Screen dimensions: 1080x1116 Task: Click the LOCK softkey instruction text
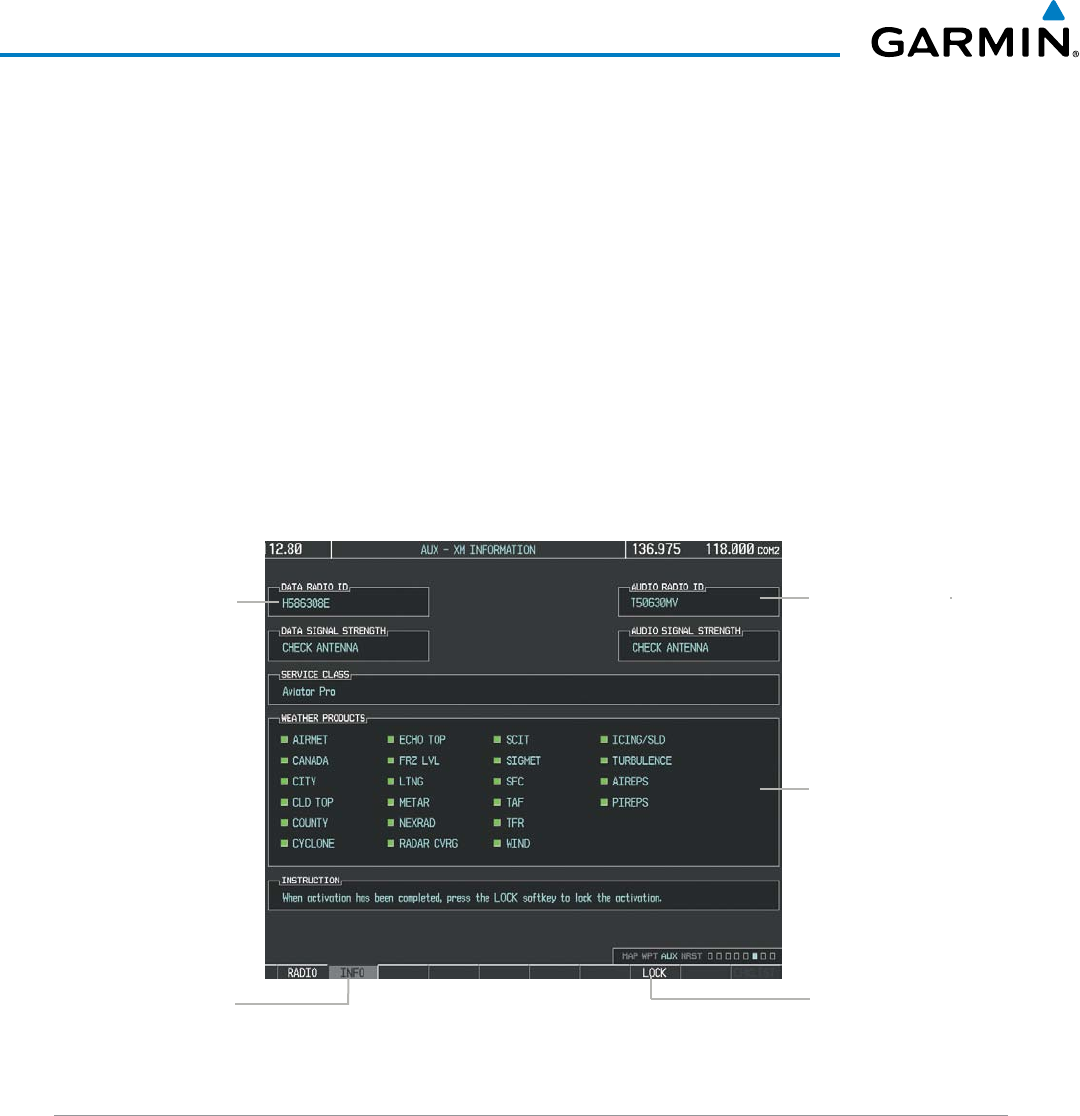pyautogui.click(x=471, y=897)
